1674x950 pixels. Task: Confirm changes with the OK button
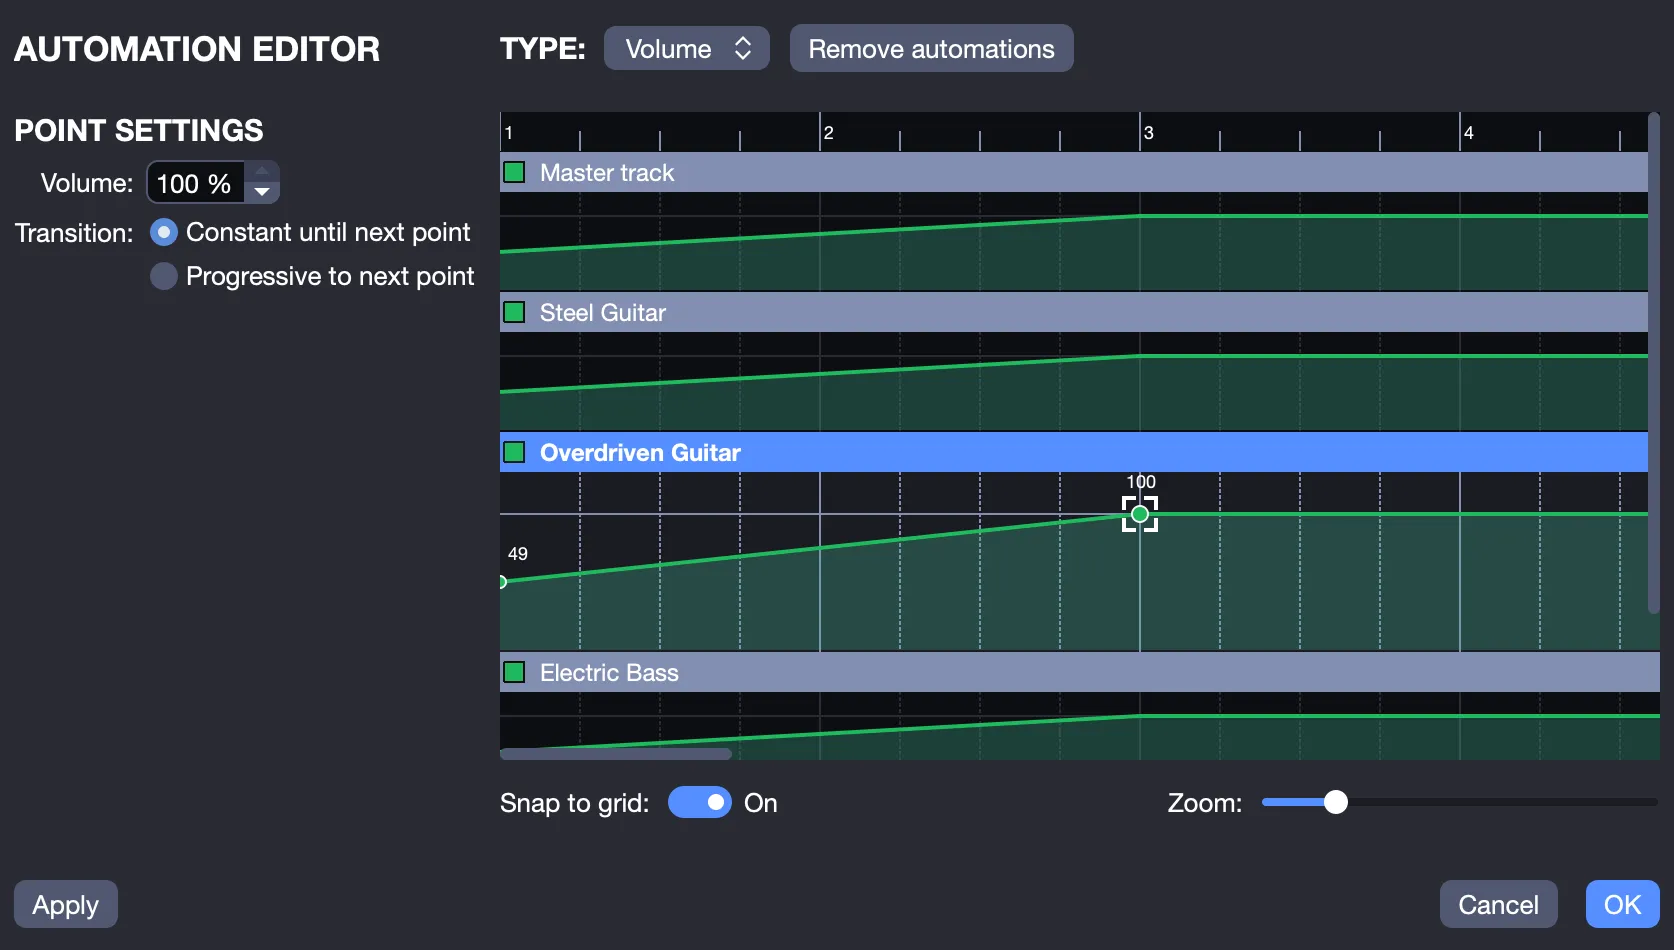pyautogui.click(x=1622, y=904)
